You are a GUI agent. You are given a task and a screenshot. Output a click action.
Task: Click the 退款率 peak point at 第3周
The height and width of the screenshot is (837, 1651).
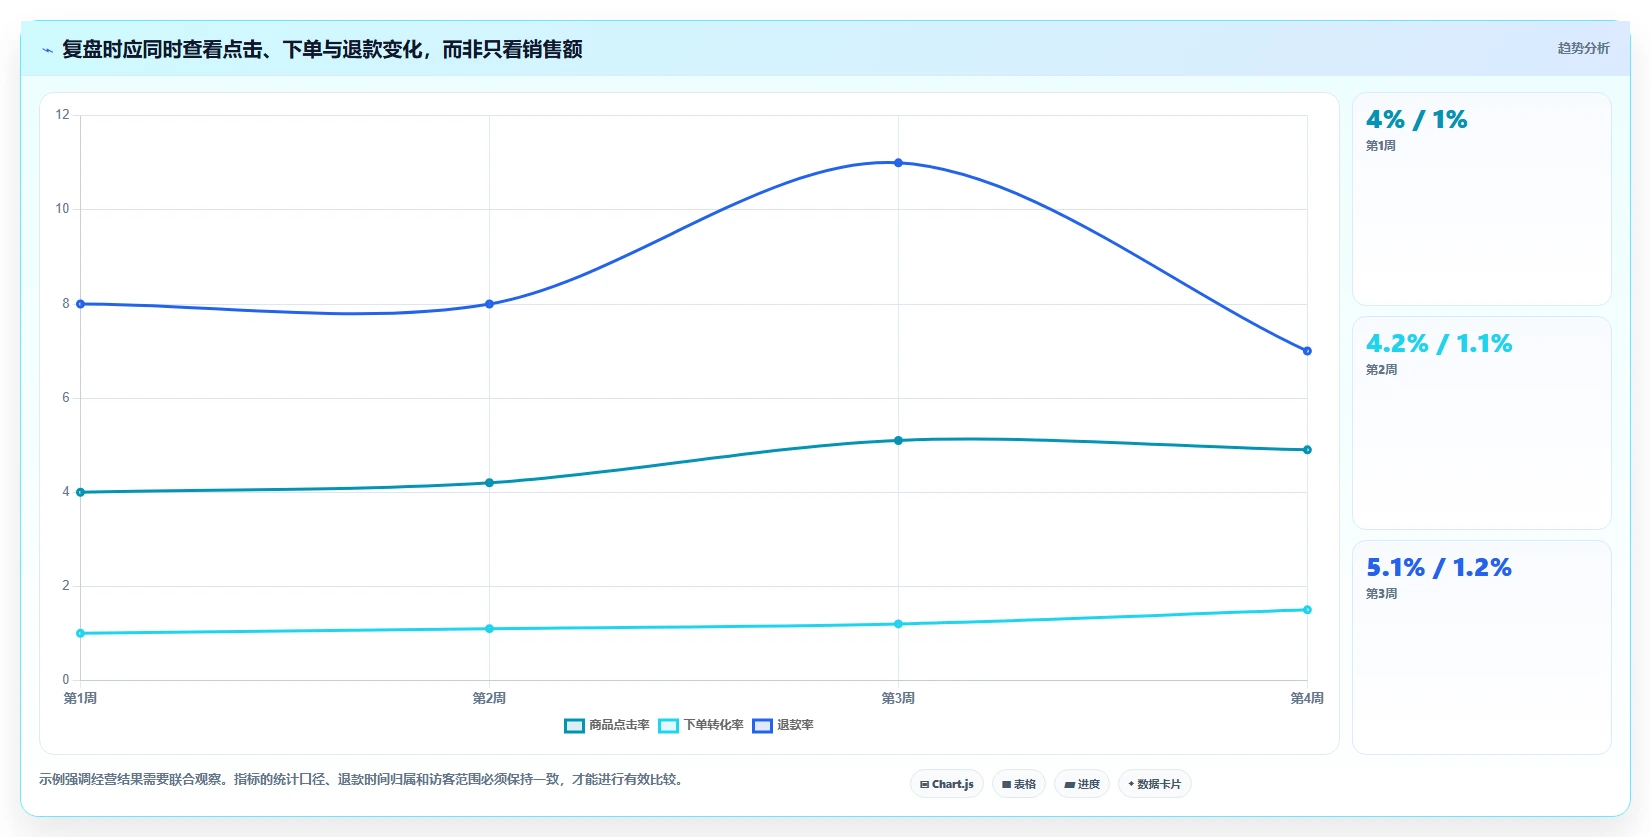tap(898, 163)
